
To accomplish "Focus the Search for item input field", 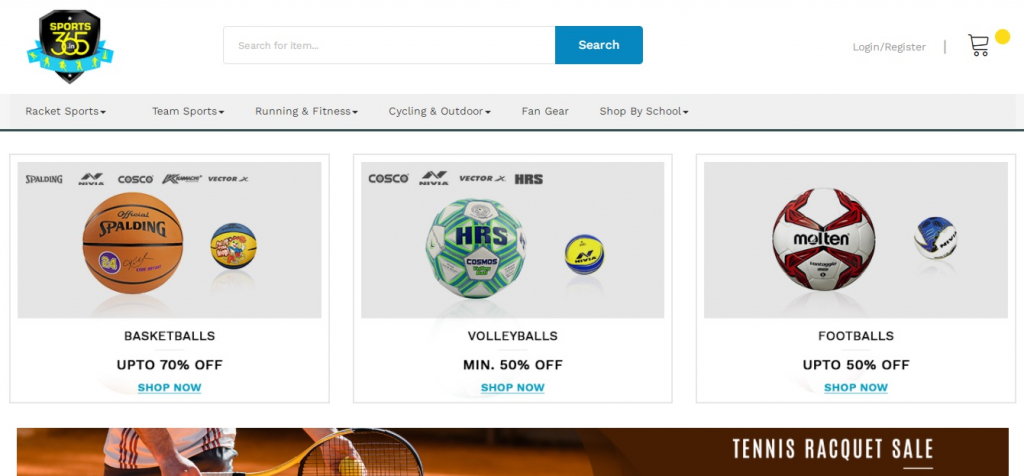I will tap(389, 45).
